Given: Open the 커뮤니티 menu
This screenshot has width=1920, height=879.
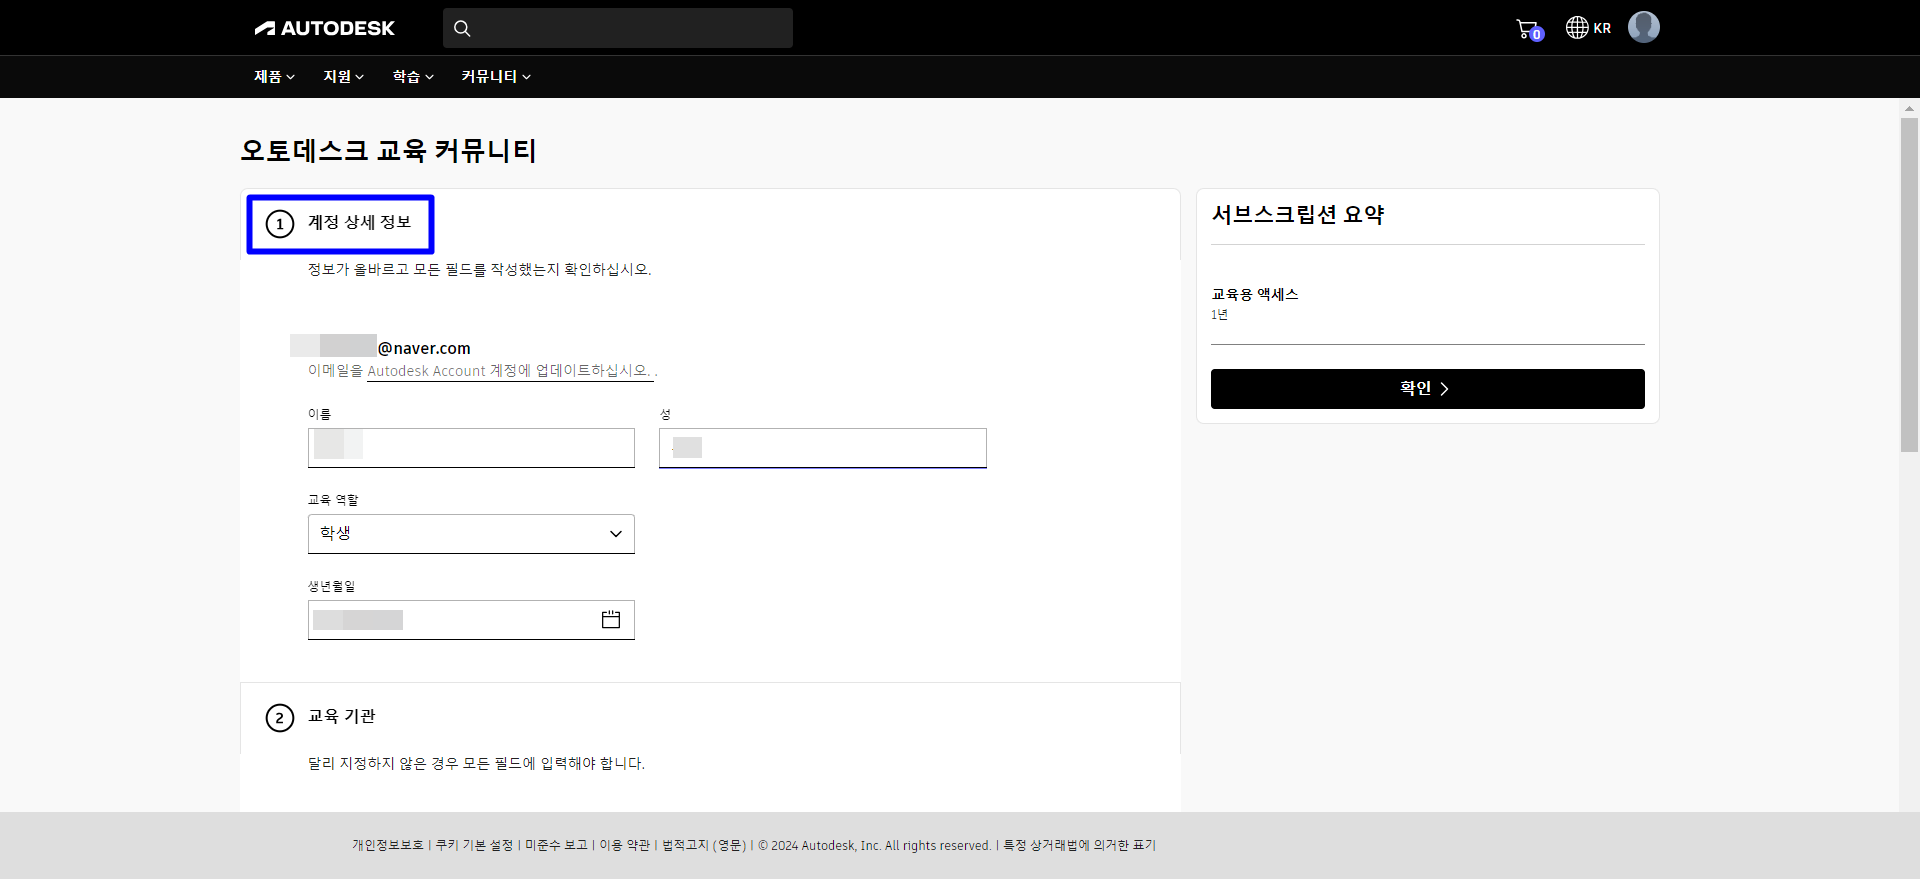Looking at the screenshot, I should tap(496, 76).
